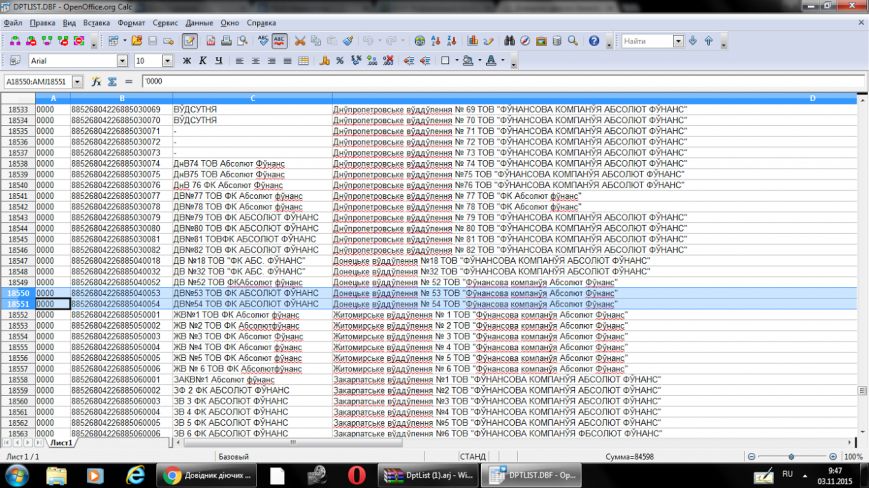The width and height of the screenshot is (869, 488).
Task: Click the Zoom magnifier icon
Action: pyautogui.click(x=573, y=41)
